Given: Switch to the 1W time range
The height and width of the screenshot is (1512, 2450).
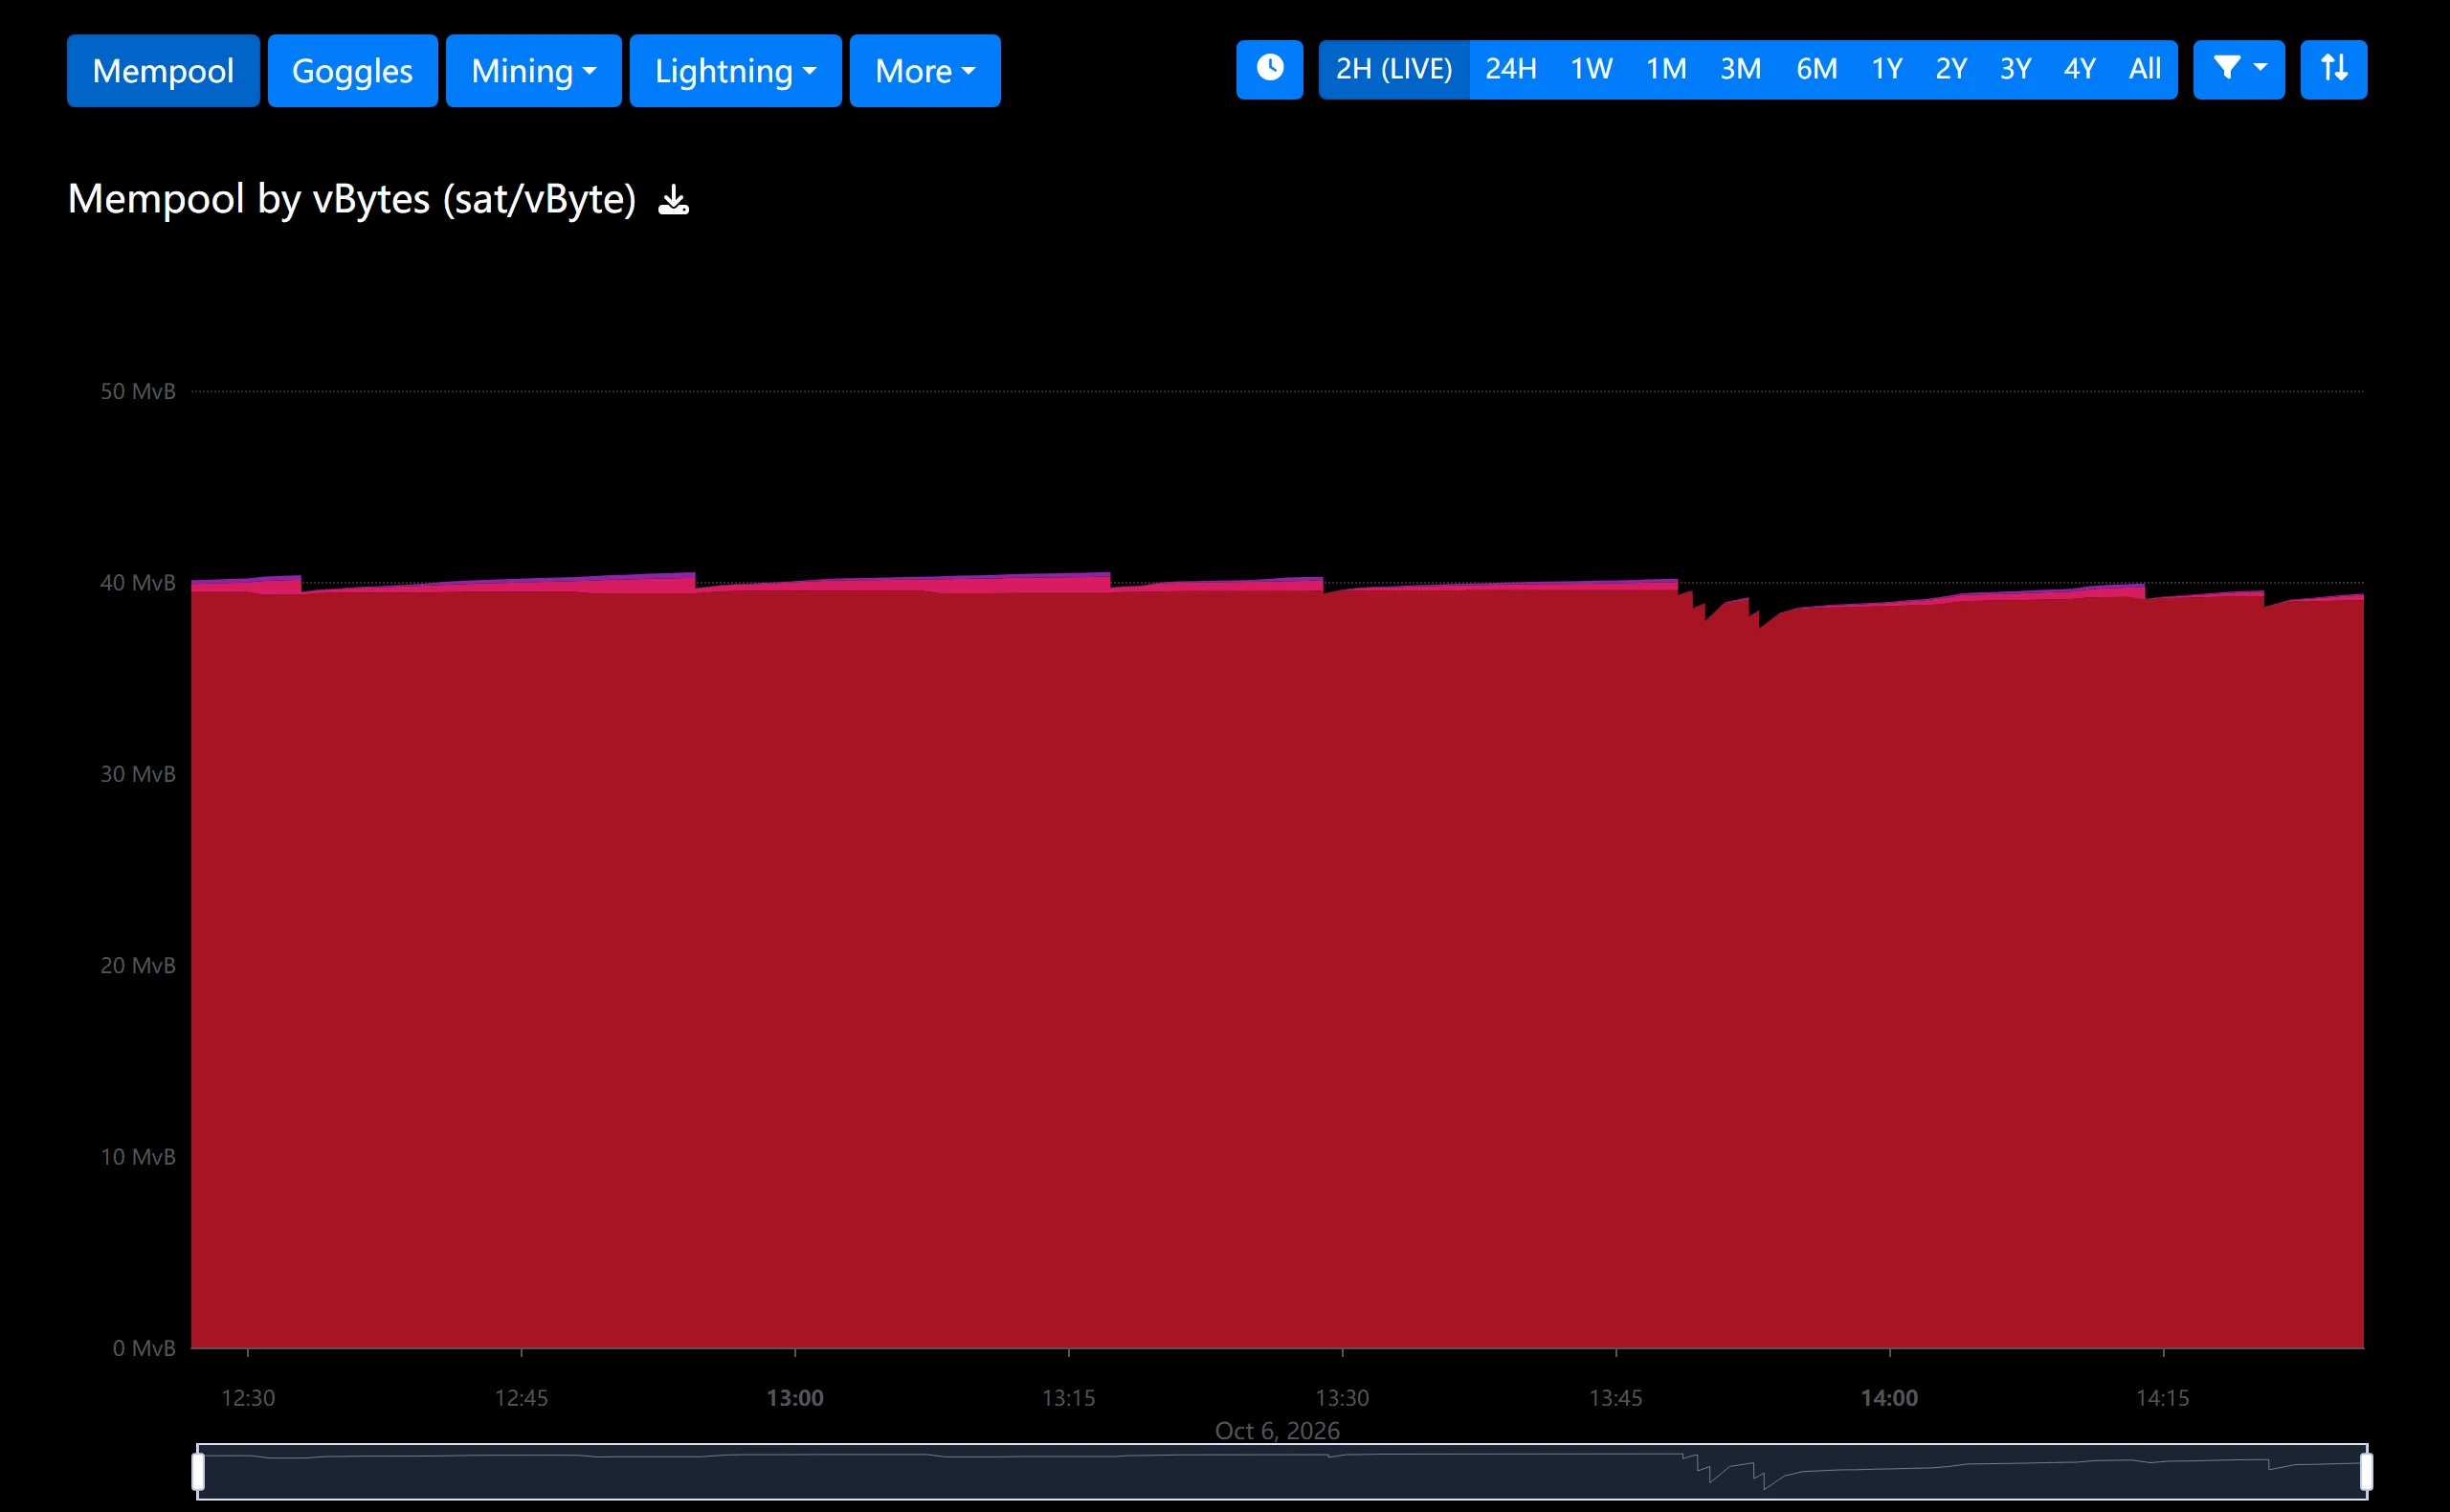Looking at the screenshot, I should coord(1591,69).
